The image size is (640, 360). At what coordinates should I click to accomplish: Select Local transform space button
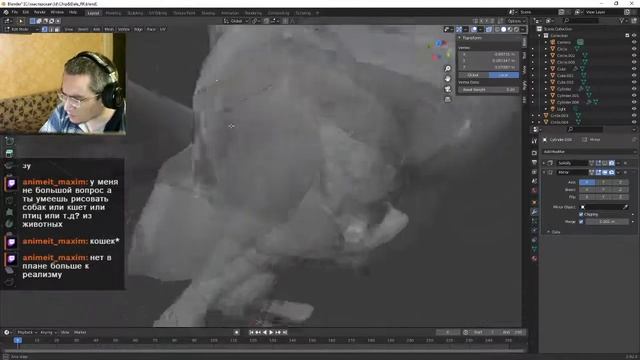pos(504,75)
